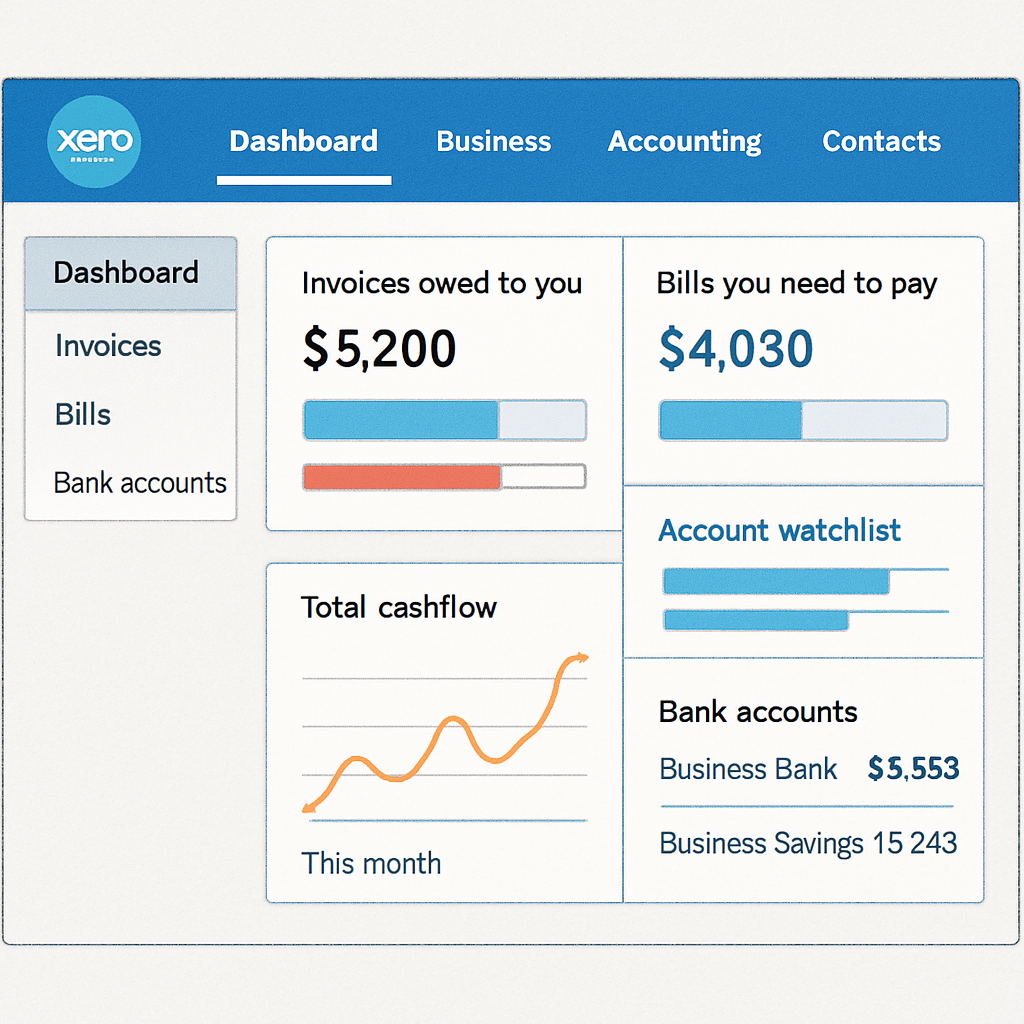
Task: Select Bills in the left sidebar
Action: tap(82, 414)
